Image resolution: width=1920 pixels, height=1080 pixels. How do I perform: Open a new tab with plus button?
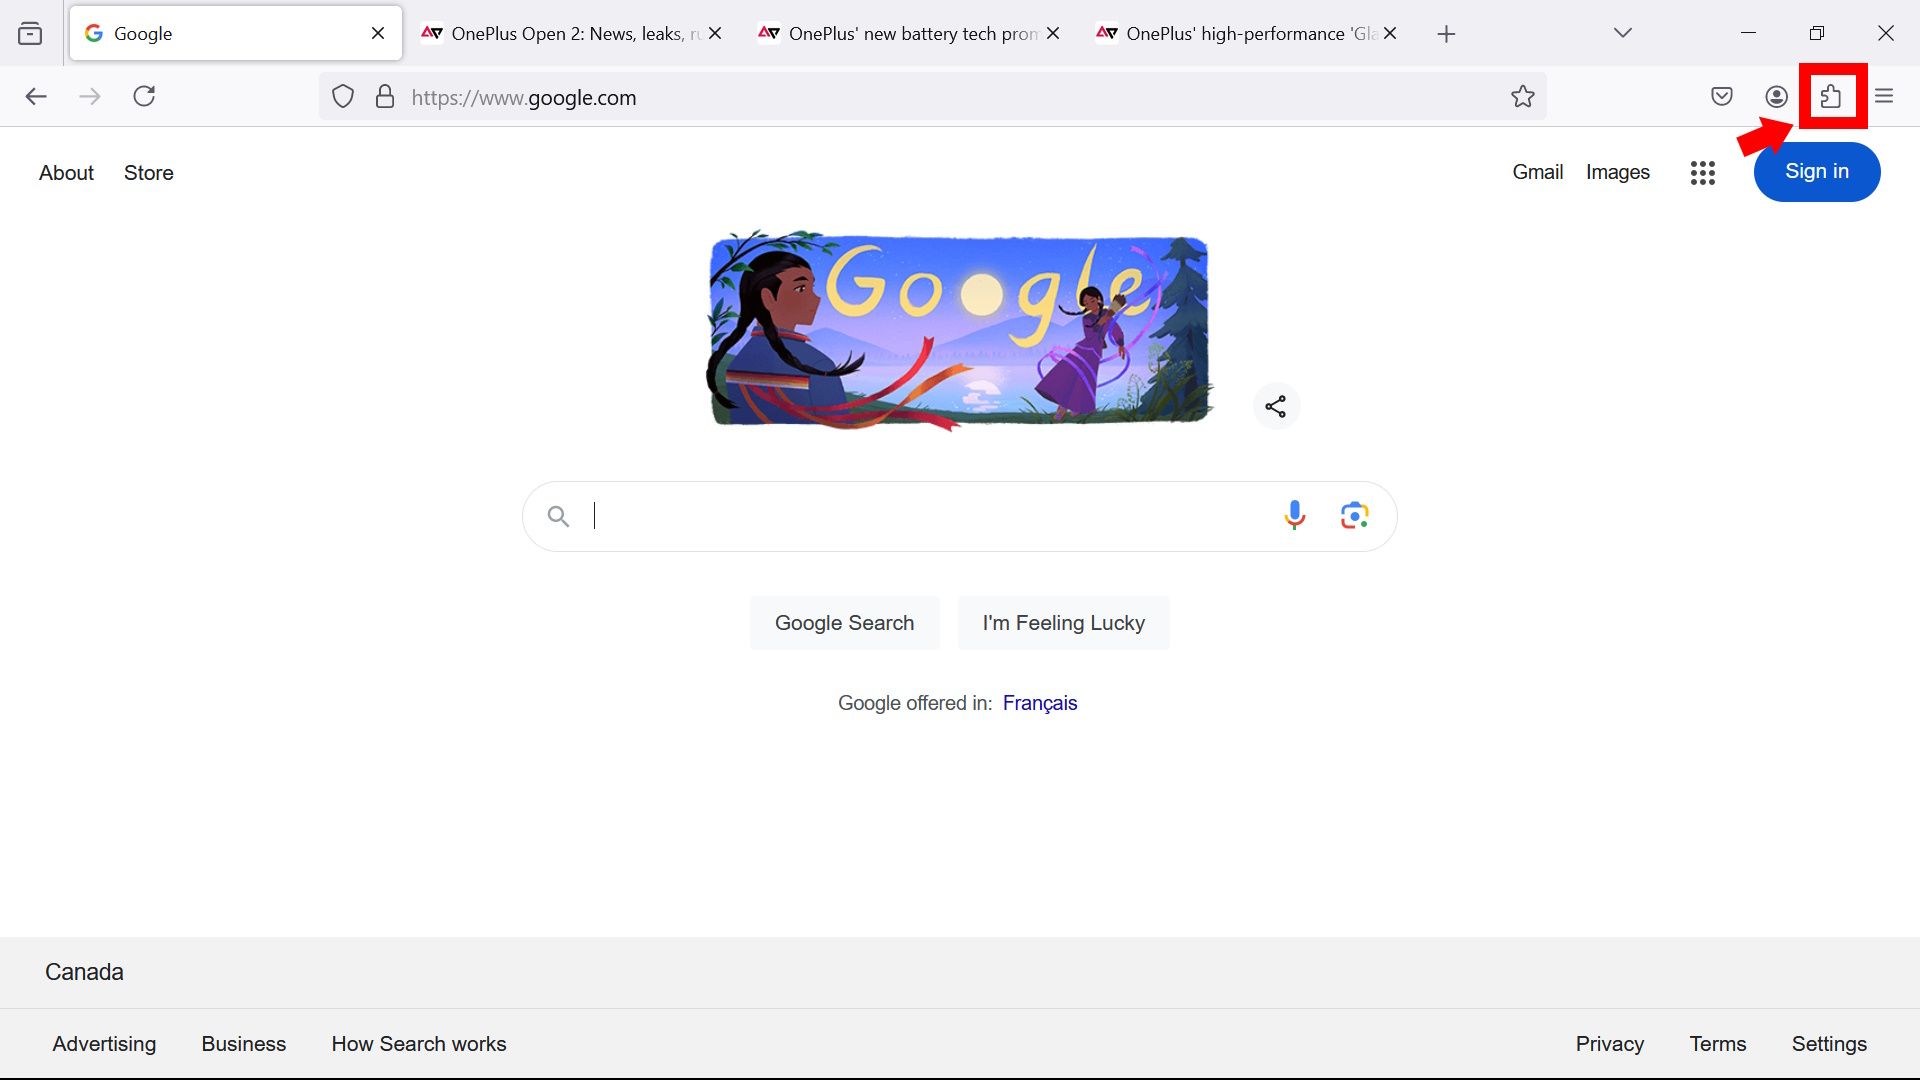pyautogui.click(x=1445, y=34)
